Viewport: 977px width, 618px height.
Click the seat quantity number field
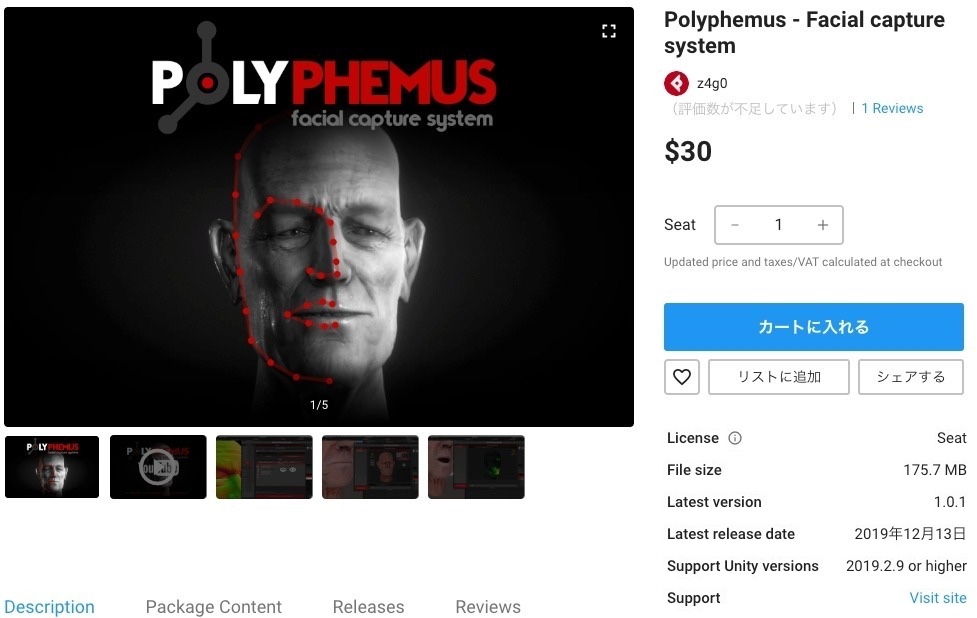click(x=778, y=225)
